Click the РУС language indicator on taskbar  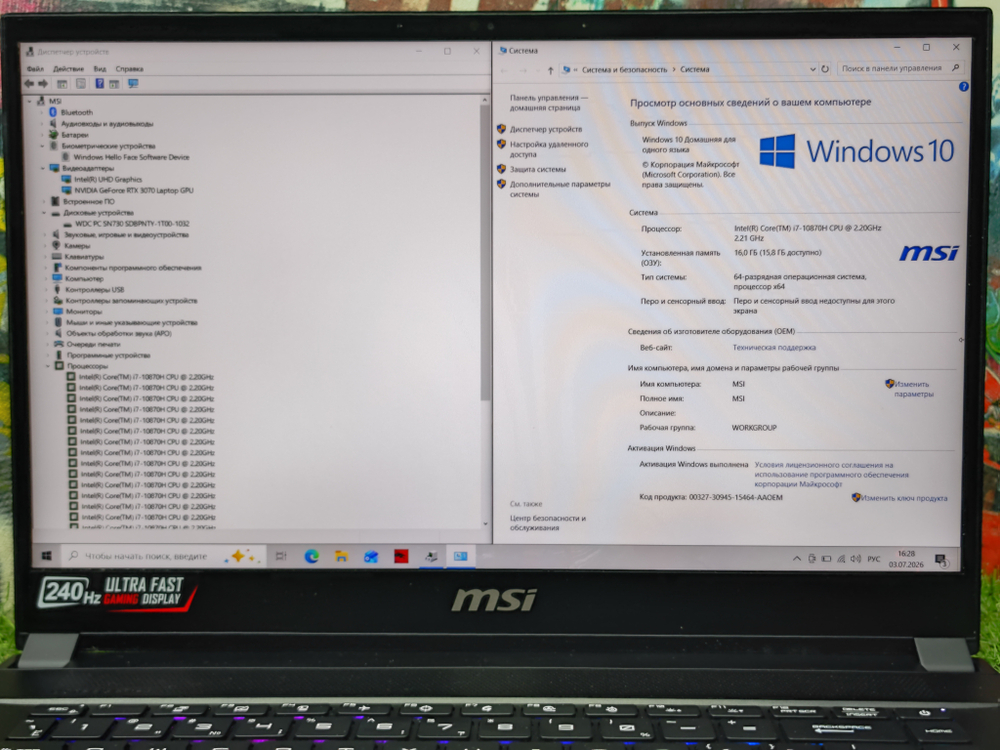pyautogui.click(x=873, y=559)
